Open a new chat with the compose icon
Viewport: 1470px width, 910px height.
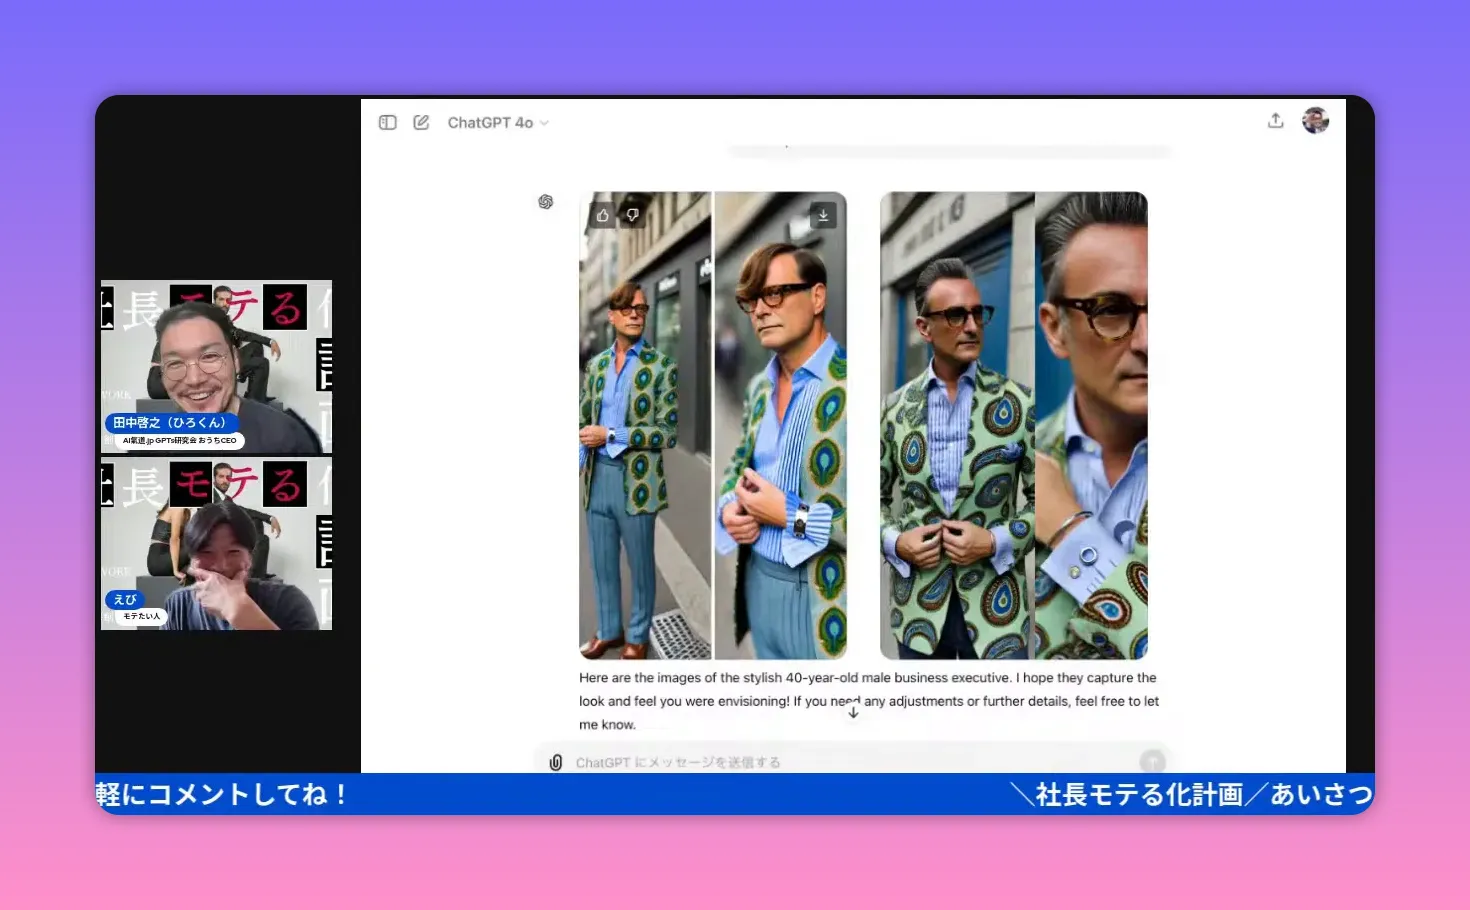point(421,121)
